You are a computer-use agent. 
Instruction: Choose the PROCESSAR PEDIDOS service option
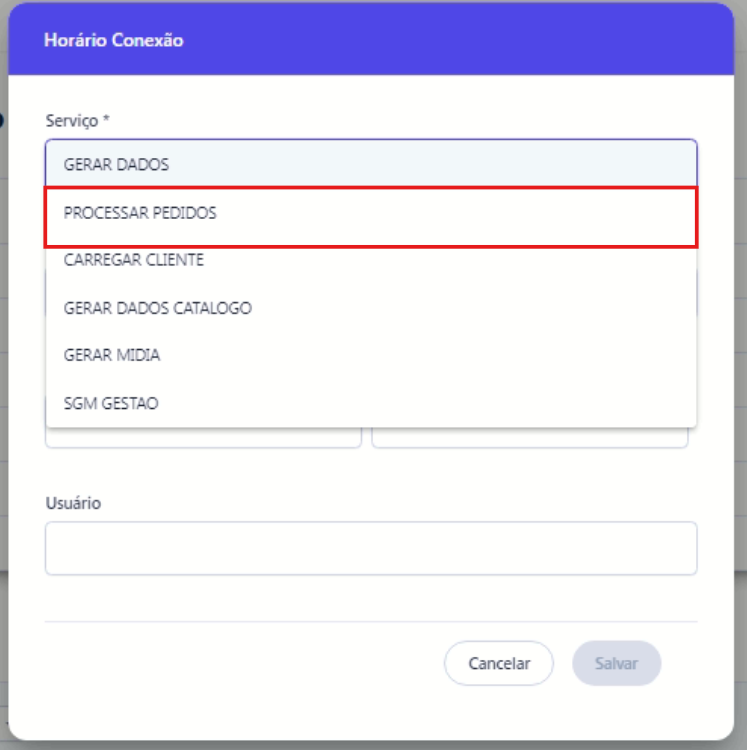[x=140, y=214]
